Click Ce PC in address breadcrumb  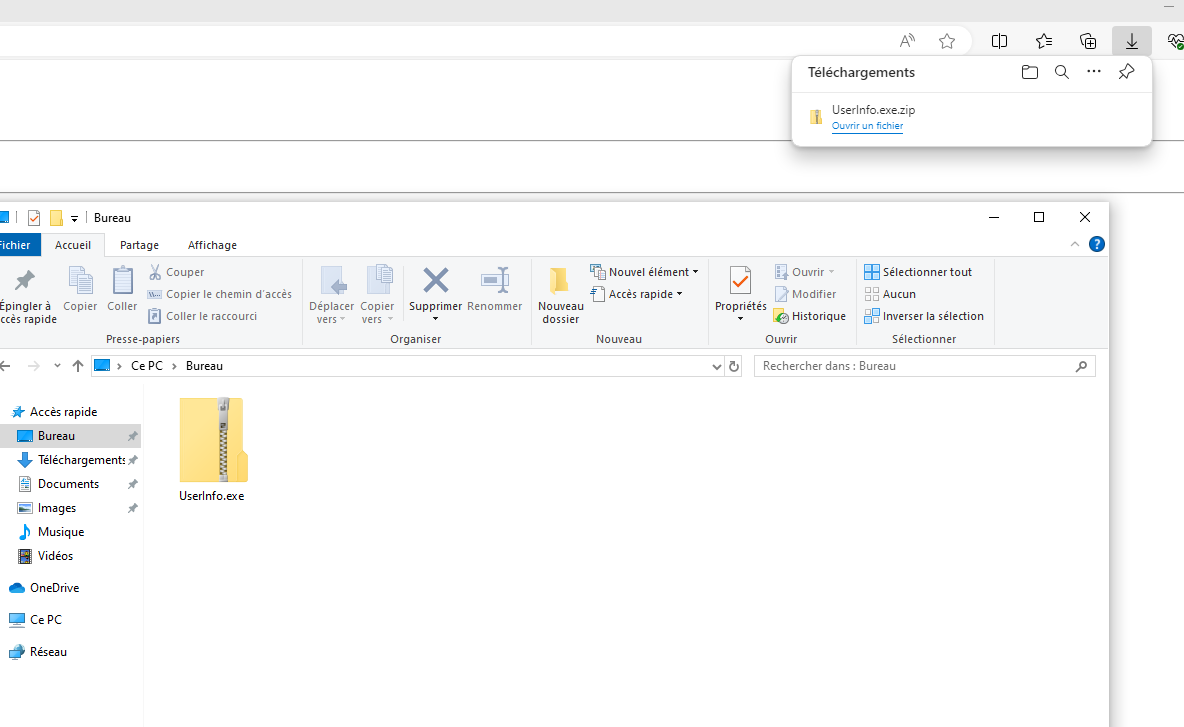pos(146,365)
